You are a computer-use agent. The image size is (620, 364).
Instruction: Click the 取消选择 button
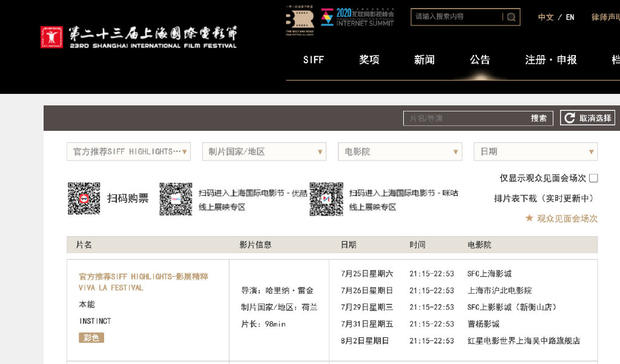click(588, 118)
